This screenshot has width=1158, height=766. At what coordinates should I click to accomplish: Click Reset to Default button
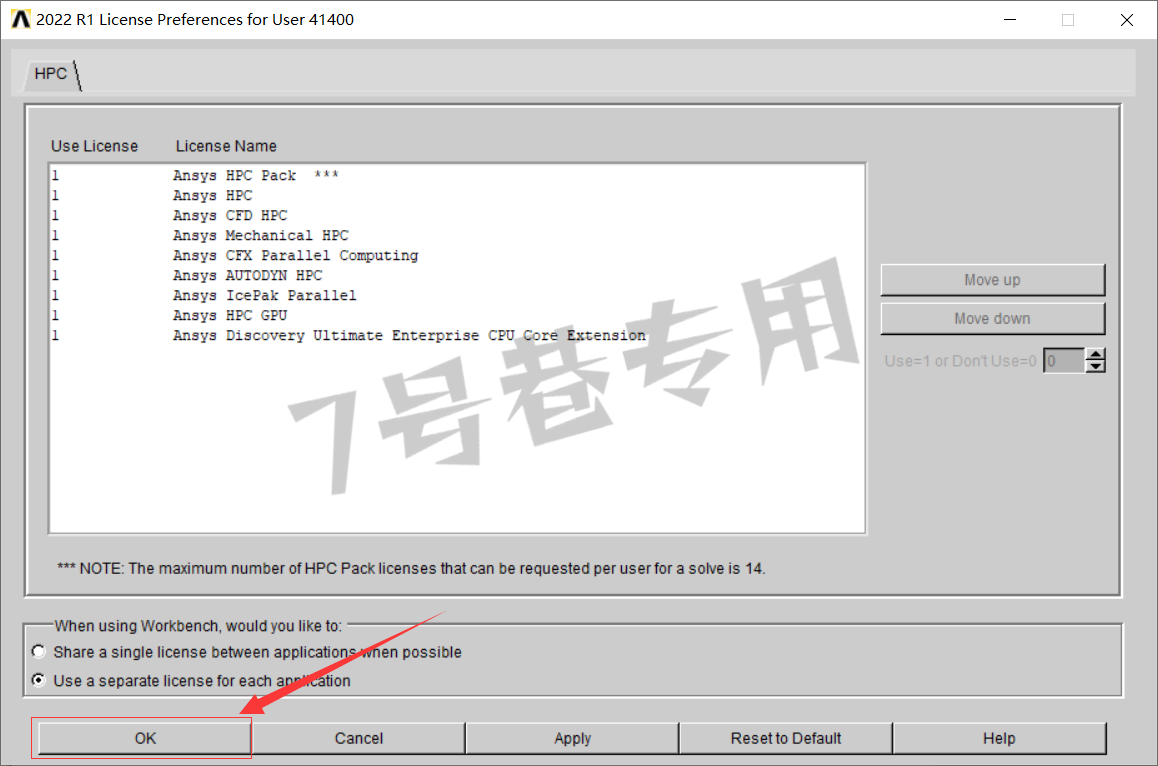click(786, 738)
